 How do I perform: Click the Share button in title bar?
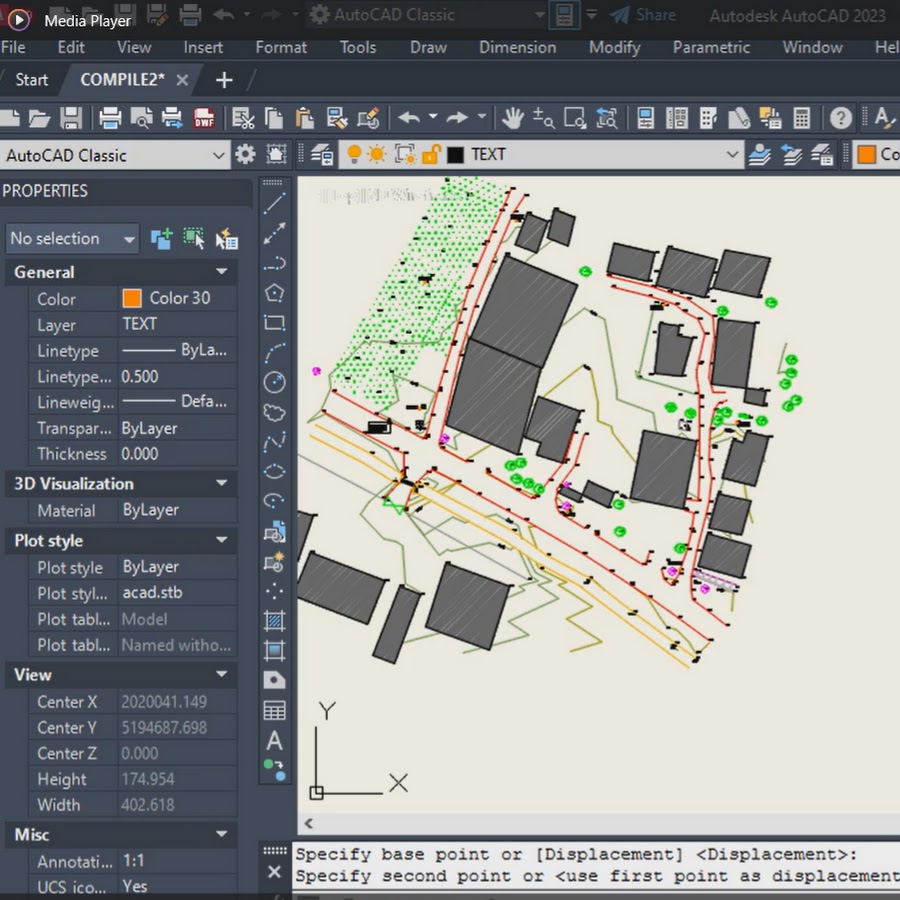tap(643, 15)
